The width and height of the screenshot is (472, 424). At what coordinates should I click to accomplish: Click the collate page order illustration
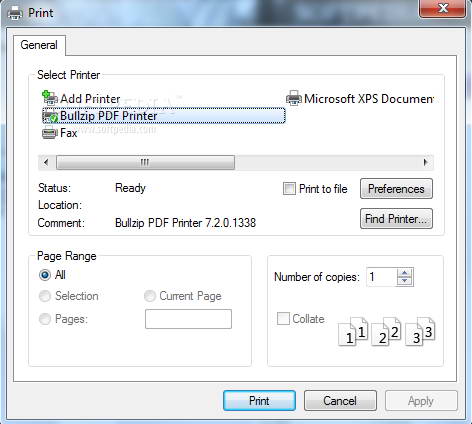click(x=387, y=332)
